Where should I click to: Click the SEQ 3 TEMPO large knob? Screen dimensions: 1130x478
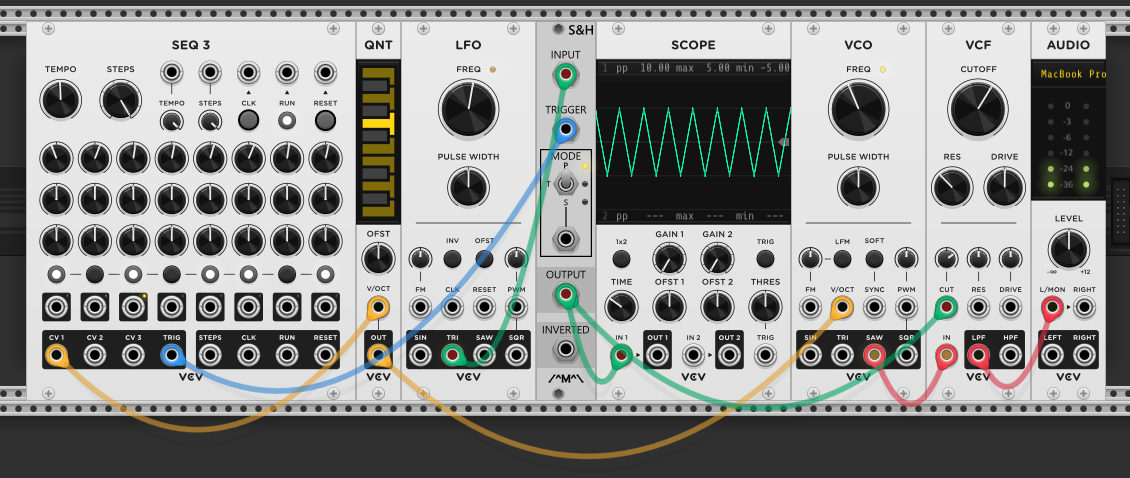61,99
